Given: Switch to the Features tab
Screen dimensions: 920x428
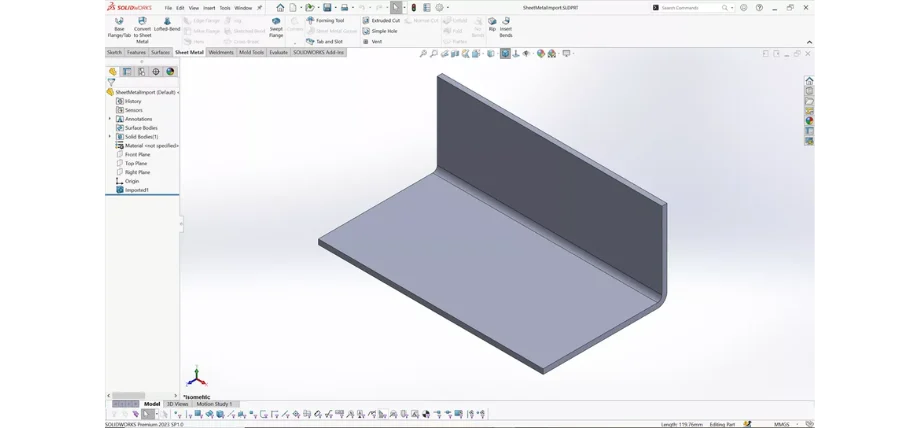Looking at the screenshot, I should [136, 52].
